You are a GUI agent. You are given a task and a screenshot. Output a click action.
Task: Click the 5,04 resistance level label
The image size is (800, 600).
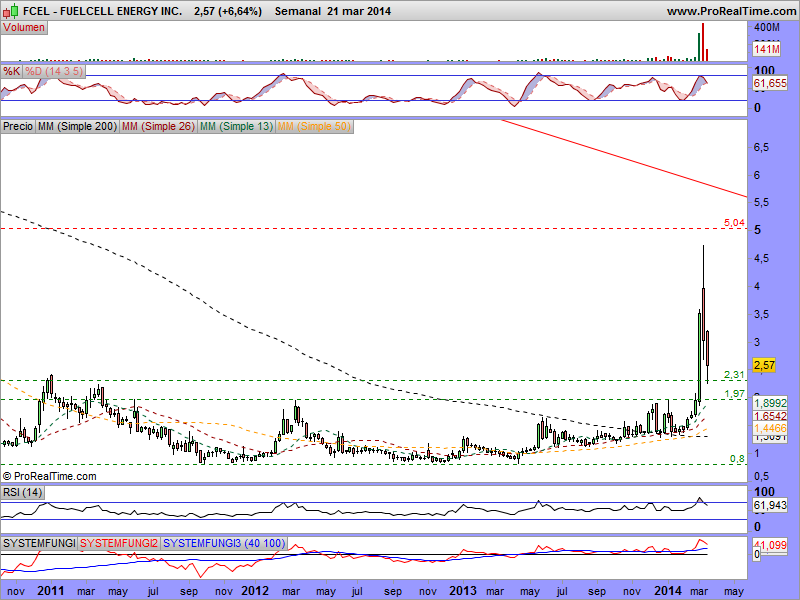734,222
